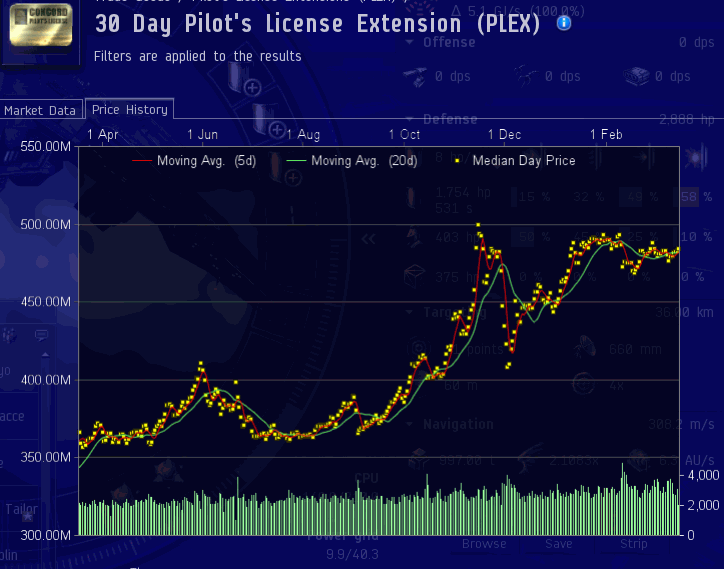Click the empty slot plus icon near 1 Aug

coord(277,130)
